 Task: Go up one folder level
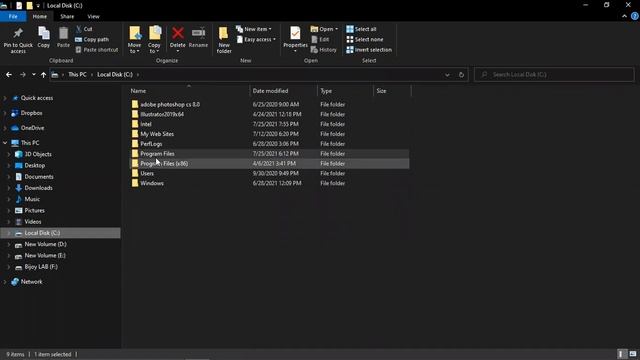point(43,75)
